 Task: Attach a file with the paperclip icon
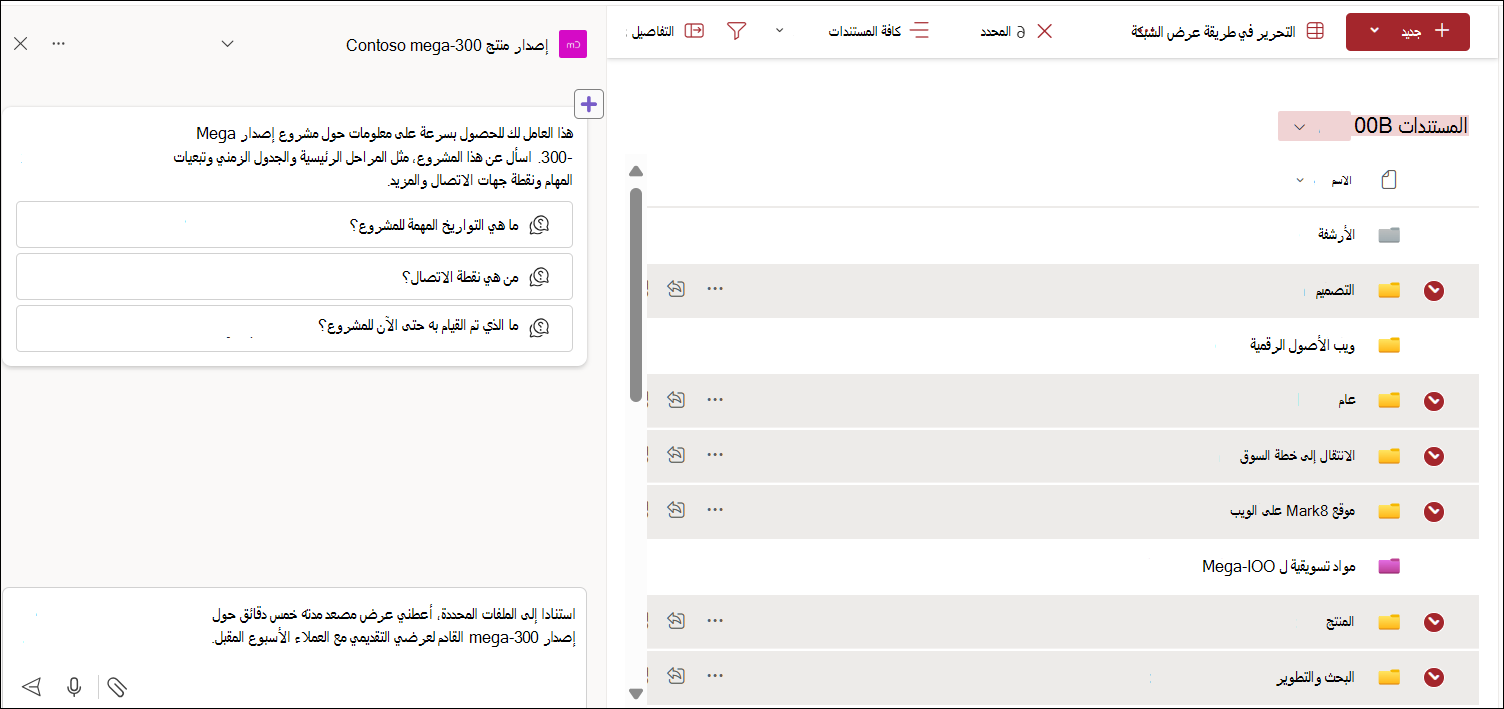117,687
